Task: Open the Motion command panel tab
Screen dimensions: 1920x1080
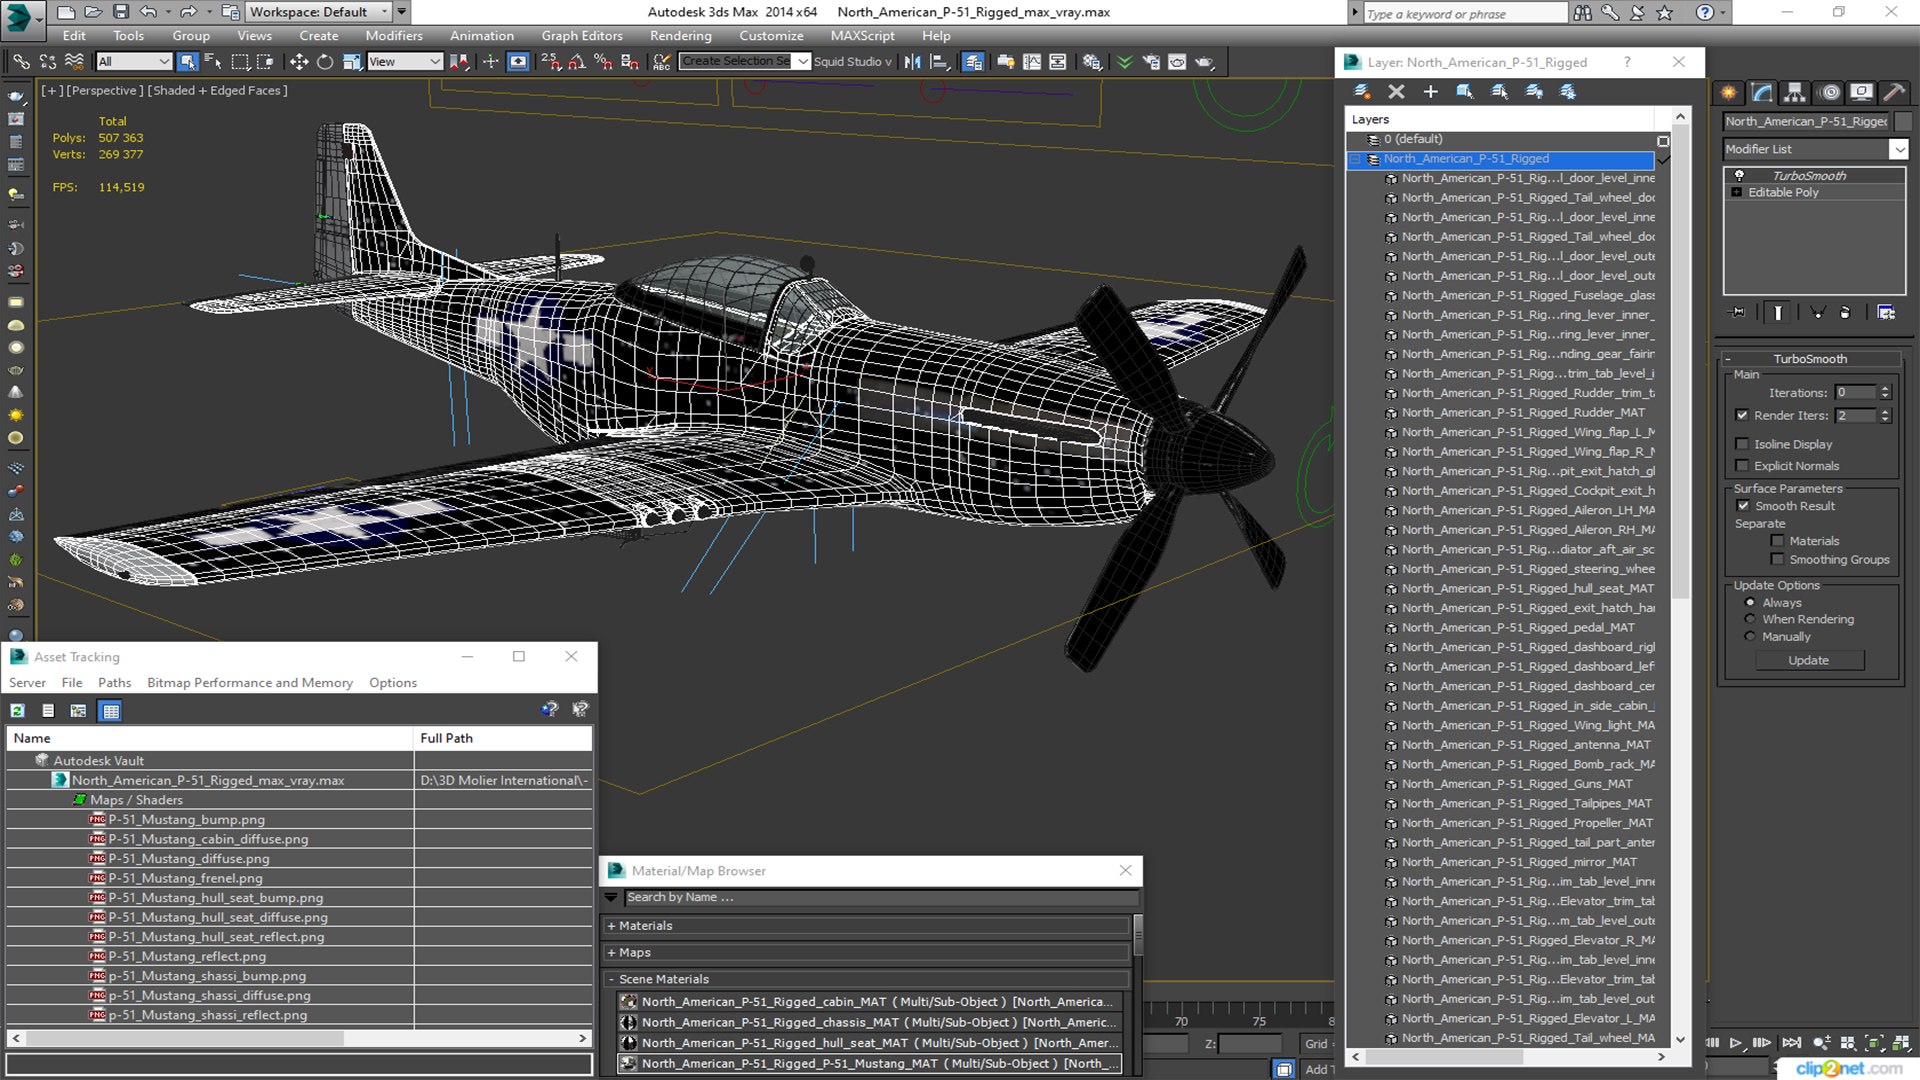Action: point(1830,92)
